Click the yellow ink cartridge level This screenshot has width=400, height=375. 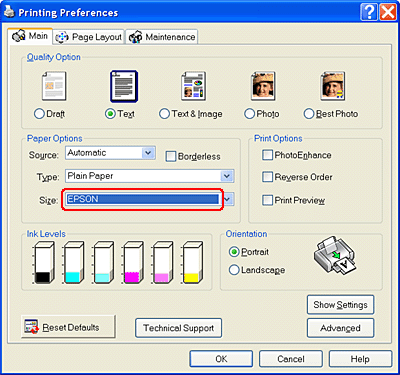[193, 263]
